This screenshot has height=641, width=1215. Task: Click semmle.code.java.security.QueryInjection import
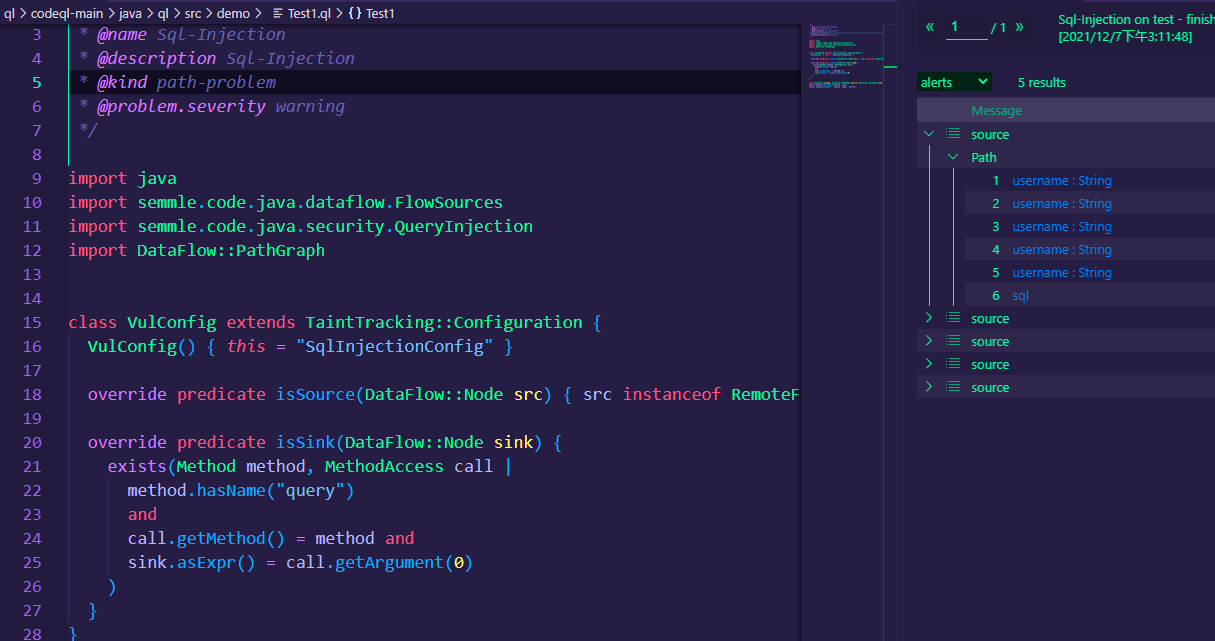(x=335, y=226)
